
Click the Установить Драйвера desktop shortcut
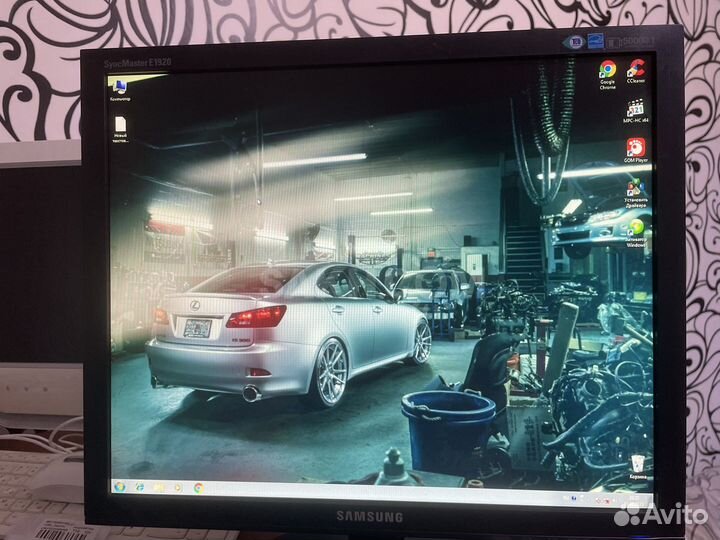[x=636, y=193]
